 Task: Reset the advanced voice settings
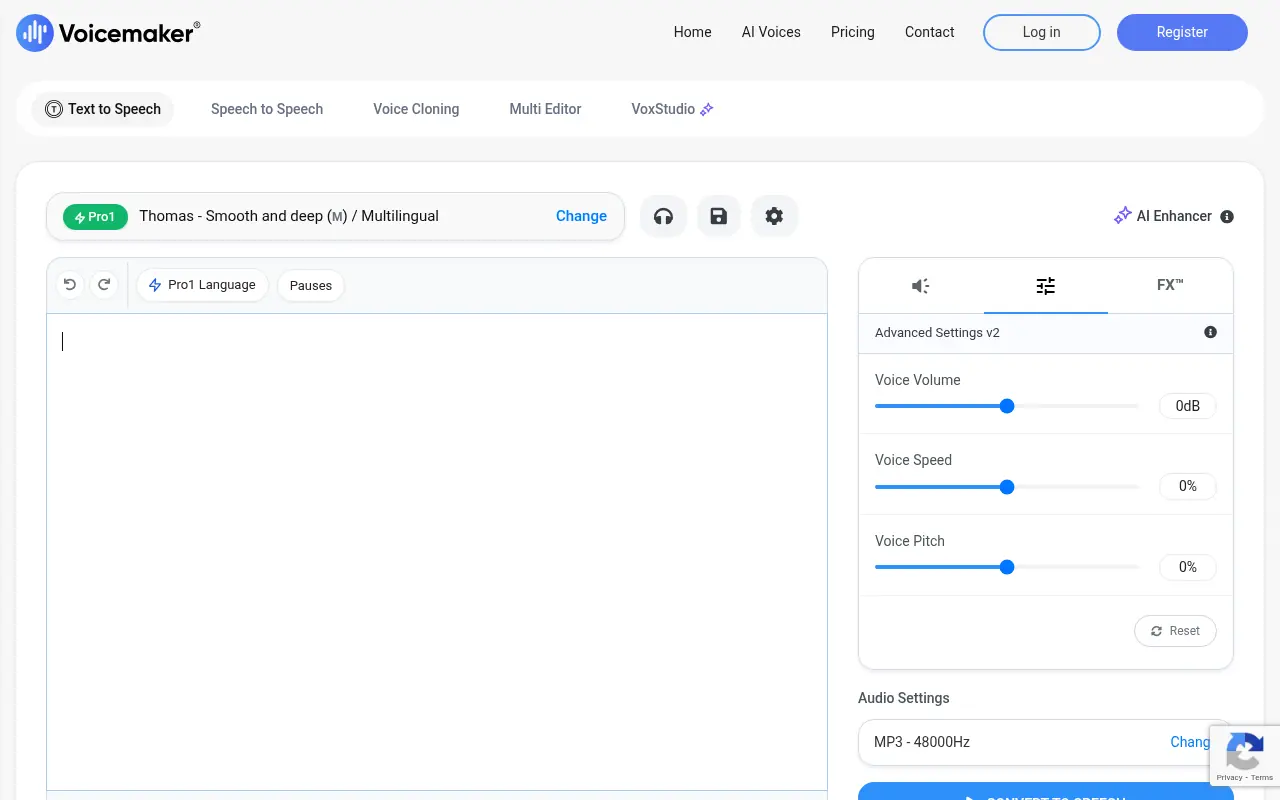point(1175,631)
